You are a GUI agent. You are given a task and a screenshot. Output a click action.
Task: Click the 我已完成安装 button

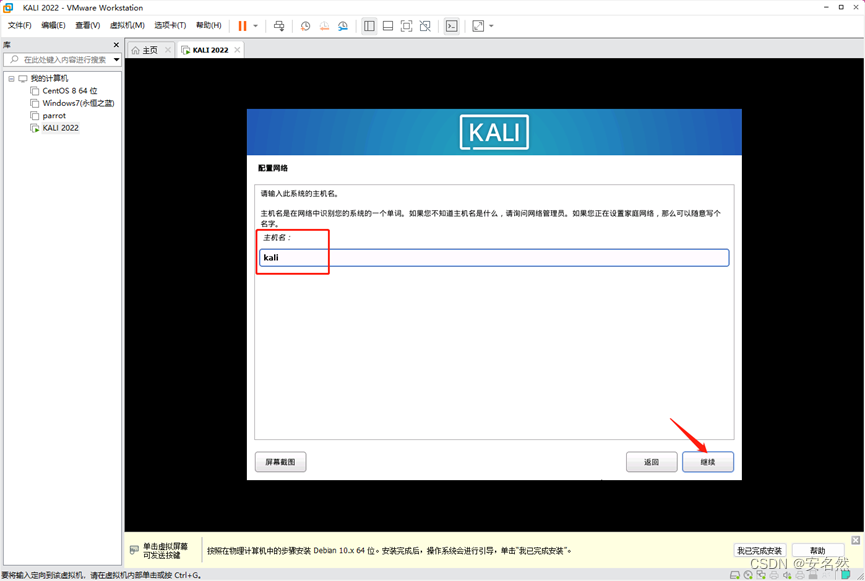[760, 551]
